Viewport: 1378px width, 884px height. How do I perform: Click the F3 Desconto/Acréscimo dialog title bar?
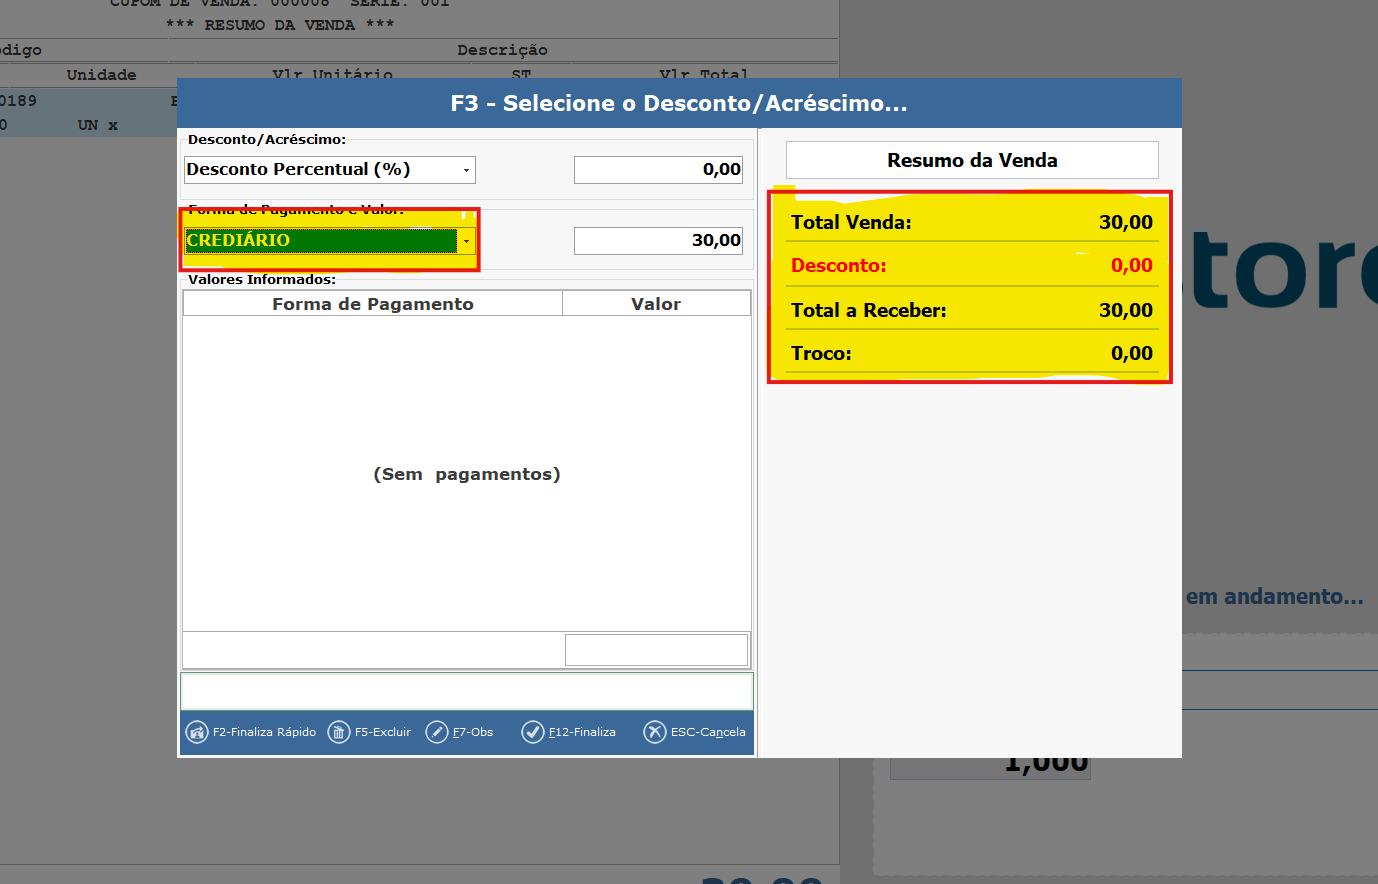coord(679,103)
